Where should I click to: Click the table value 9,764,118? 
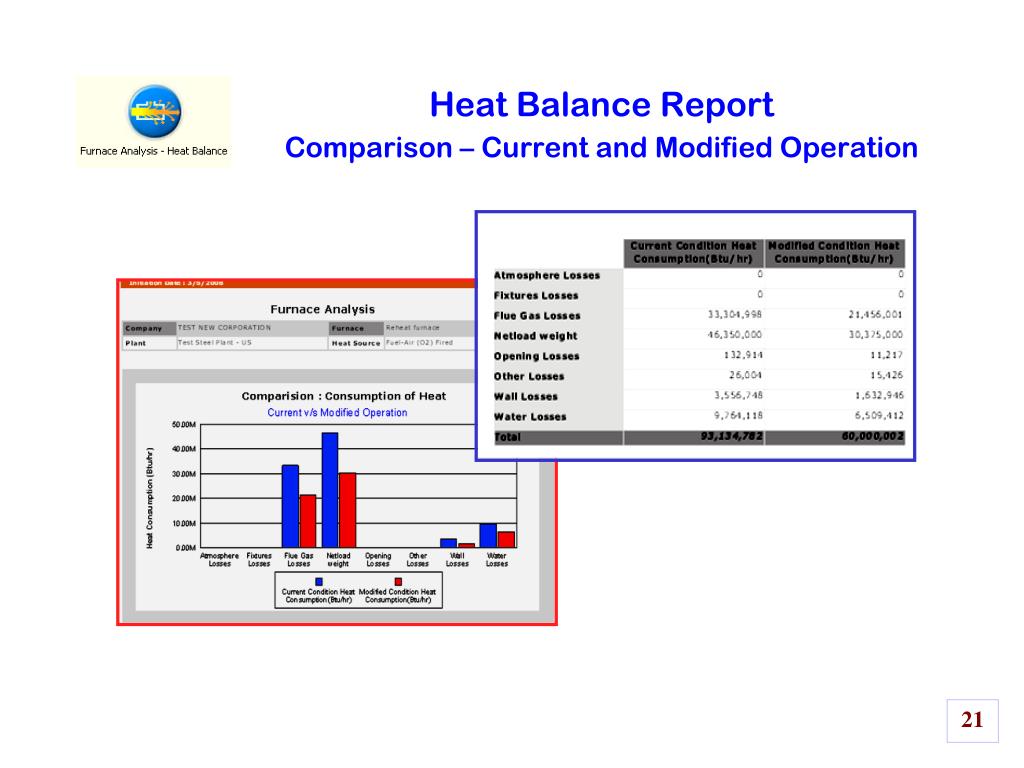point(738,416)
